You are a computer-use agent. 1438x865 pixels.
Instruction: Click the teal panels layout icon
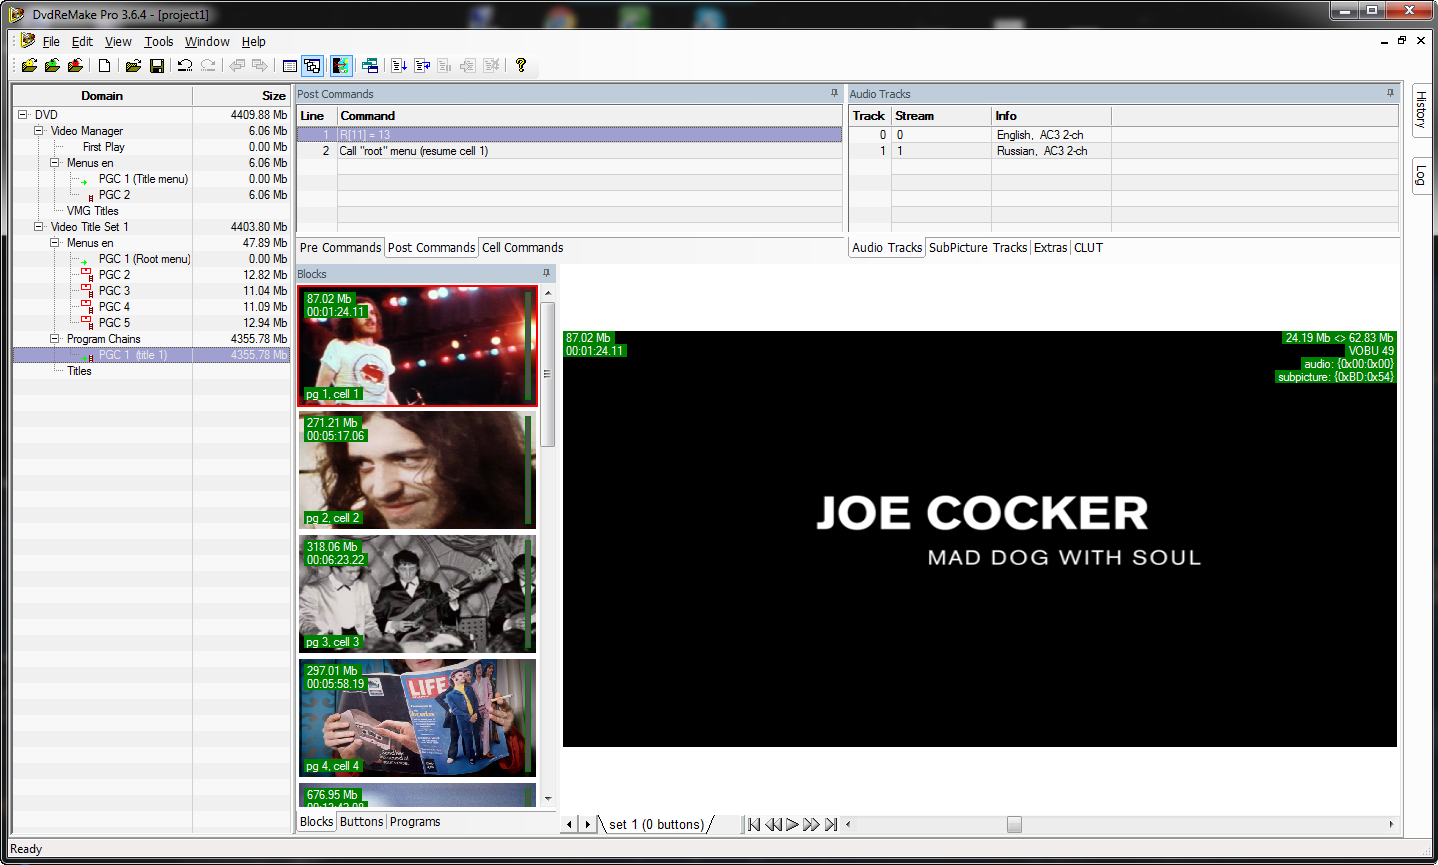(370, 65)
